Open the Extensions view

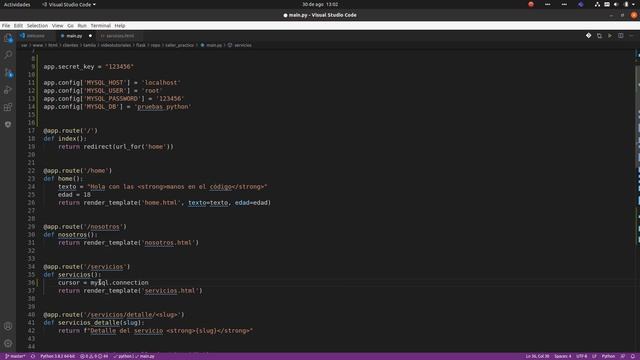click(x=8, y=107)
